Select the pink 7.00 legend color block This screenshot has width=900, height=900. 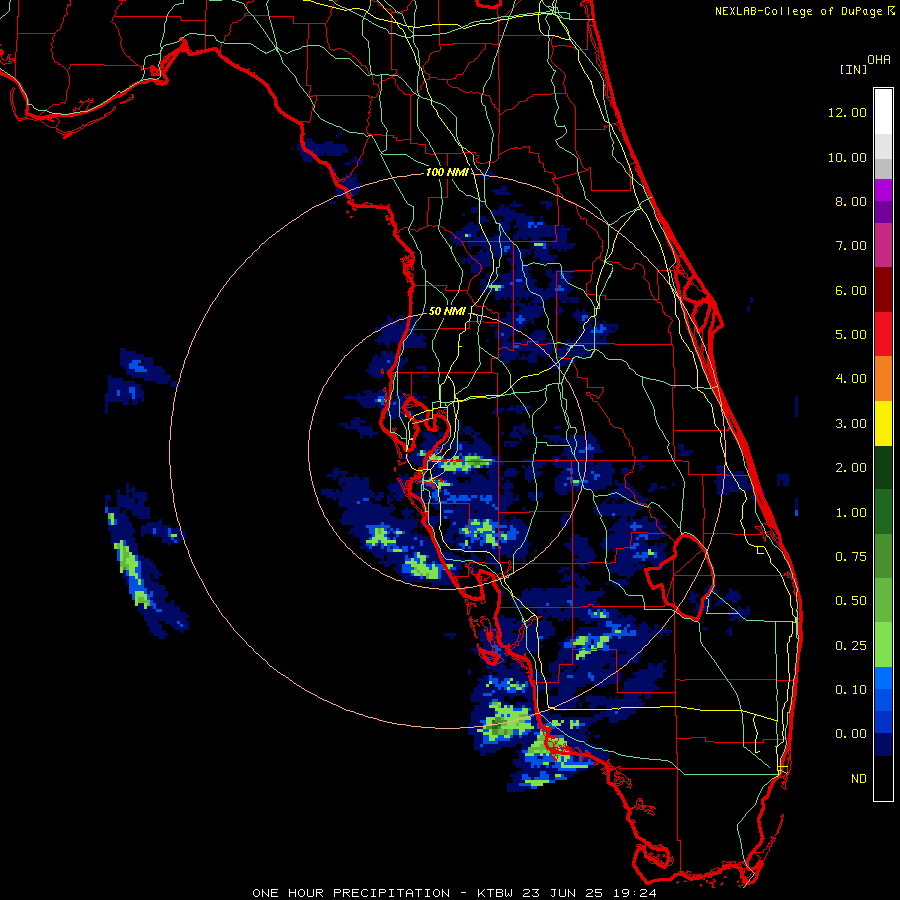coord(883,245)
